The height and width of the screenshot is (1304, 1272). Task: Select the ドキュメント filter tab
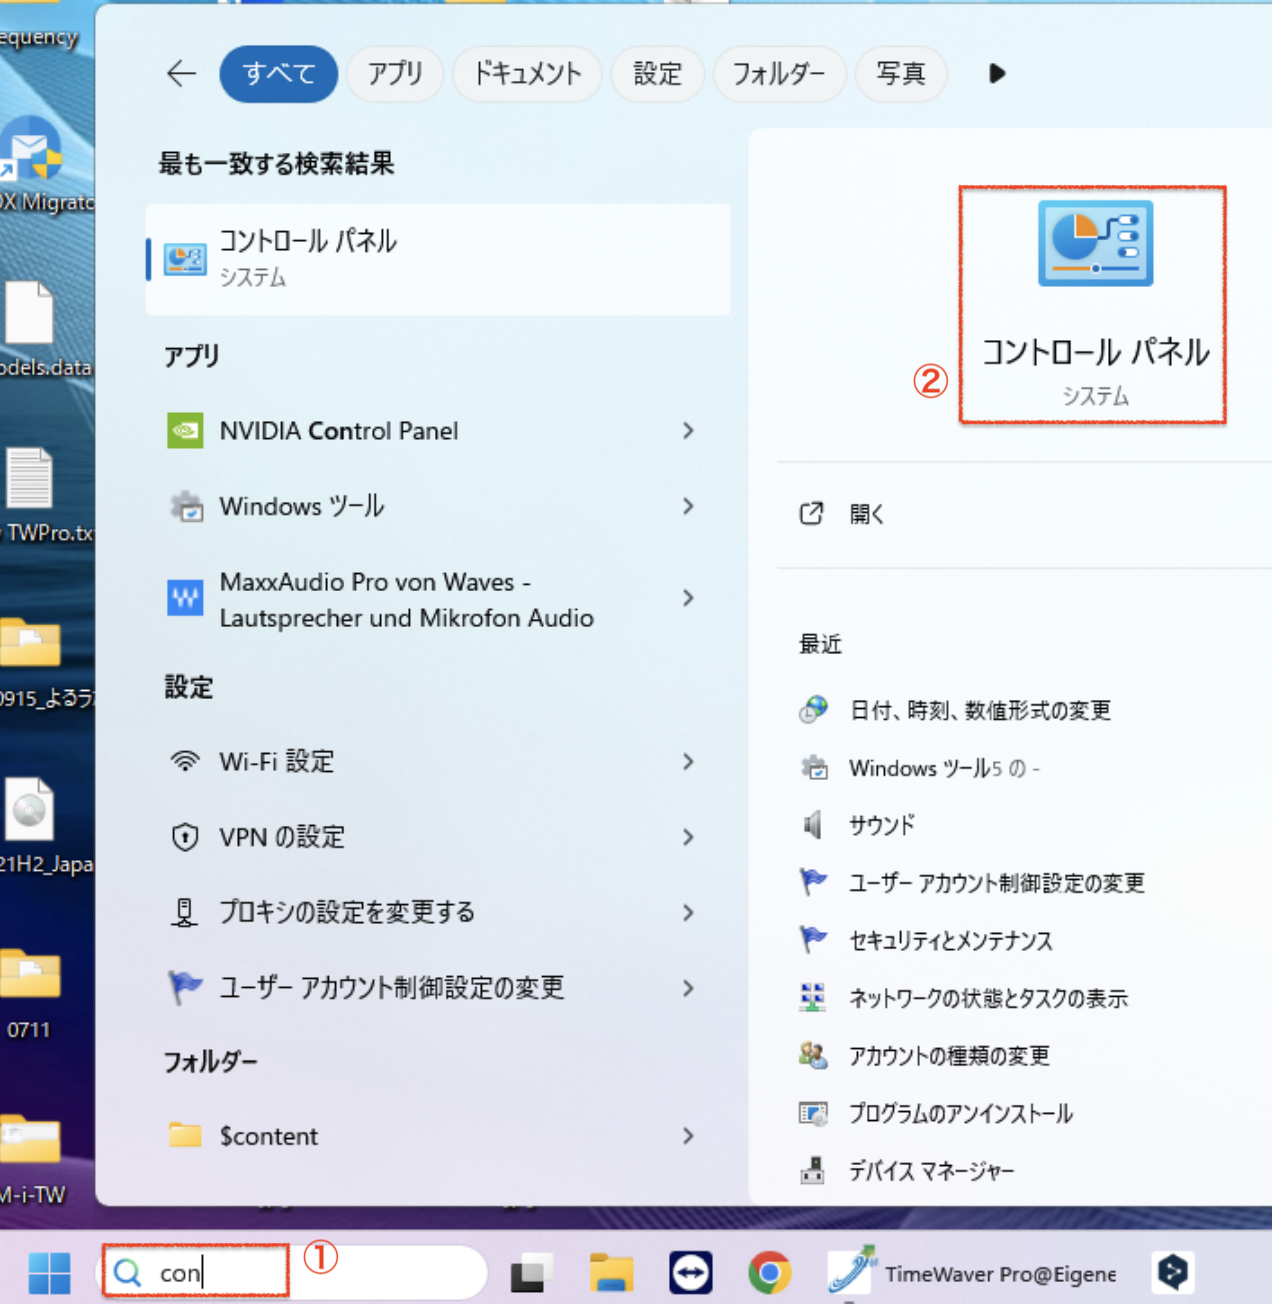coord(527,73)
